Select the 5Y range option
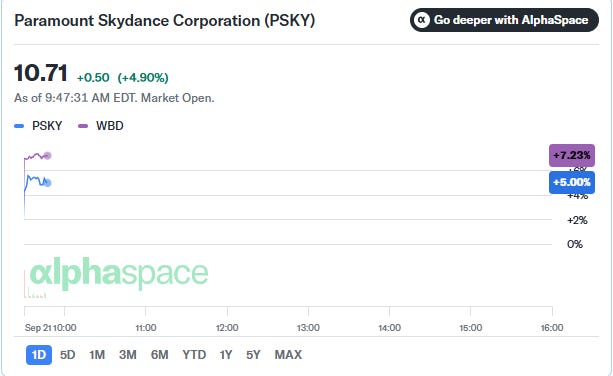Viewport: 613px width, 376px height. (x=253, y=355)
